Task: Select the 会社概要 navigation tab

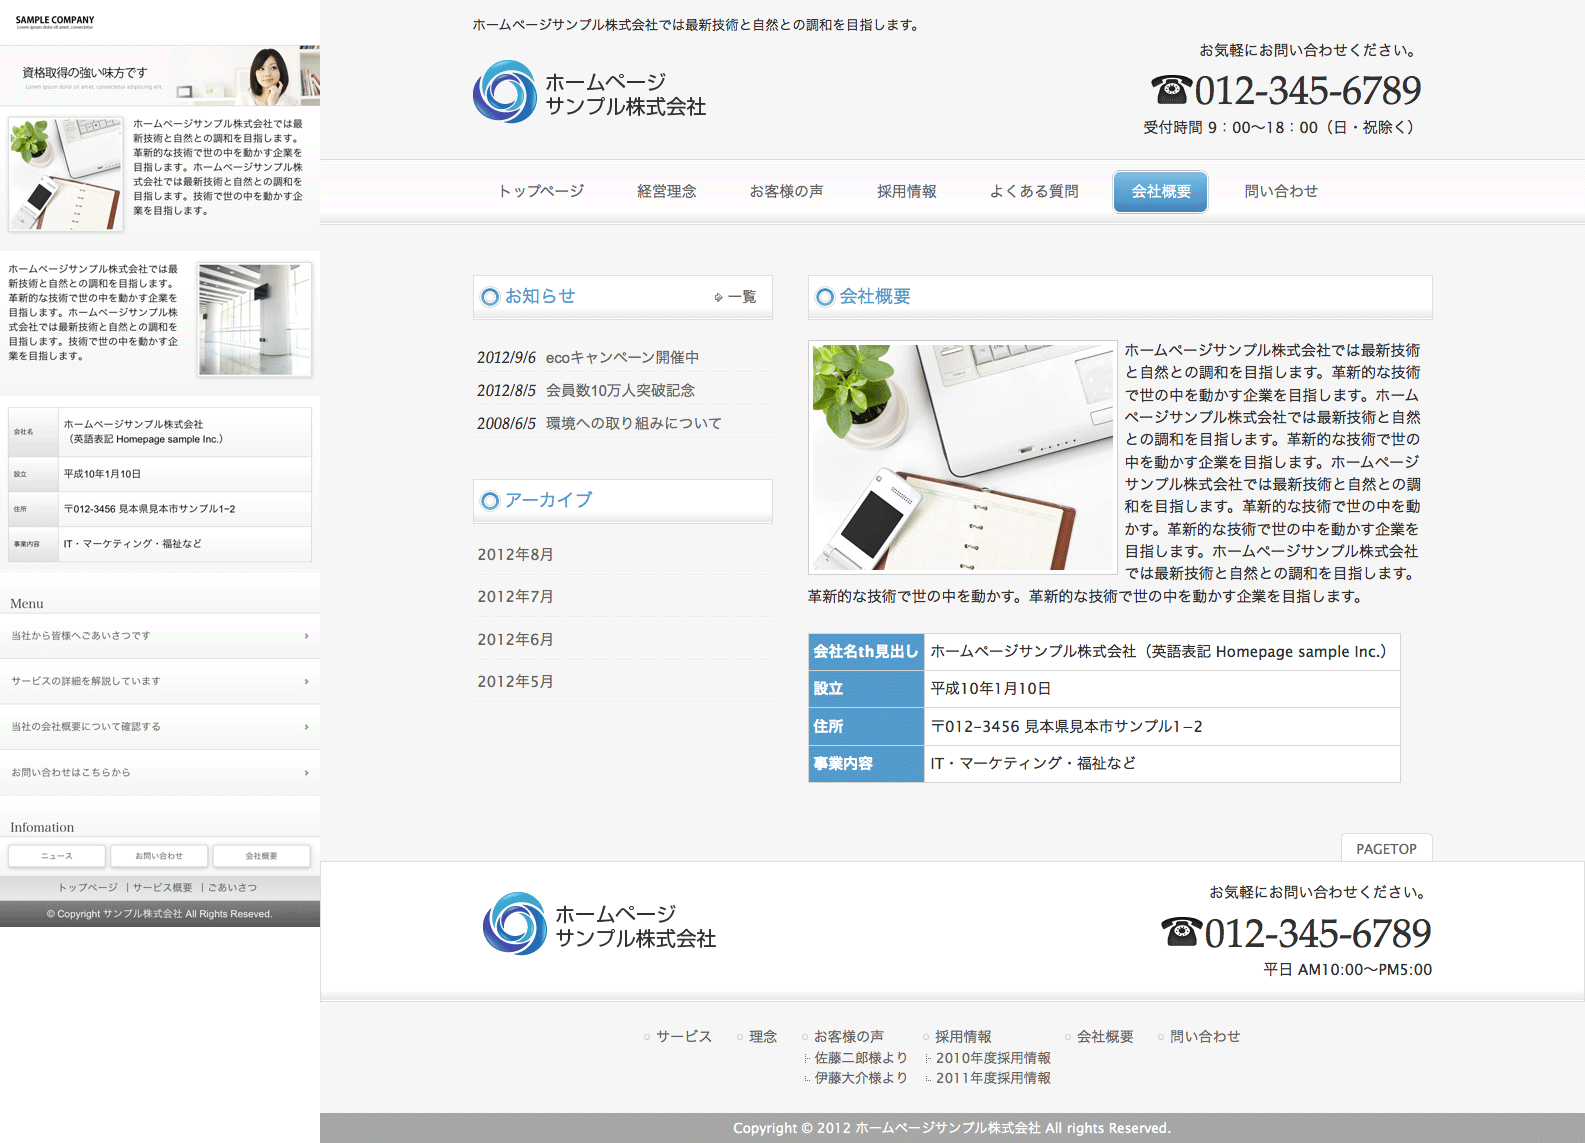Action: tap(1160, 192)
